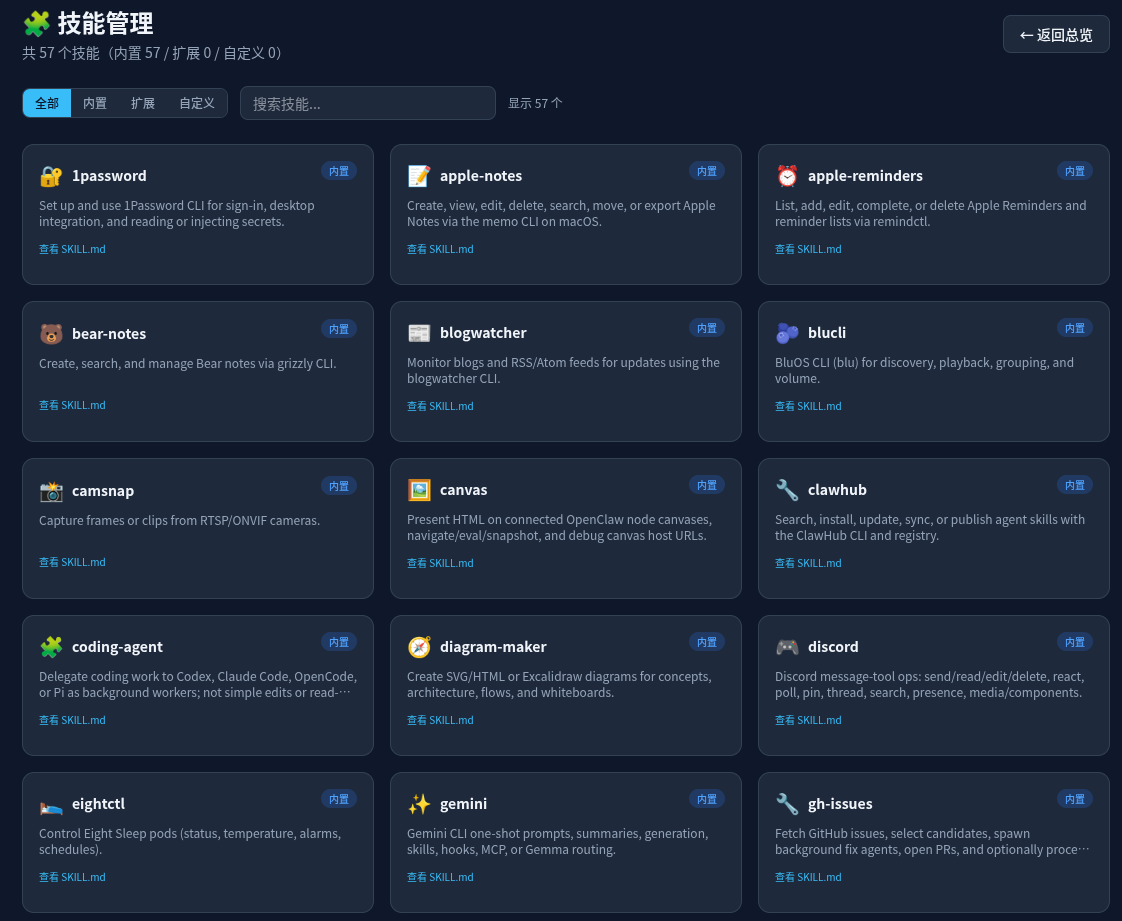Click the 内置 badge on gh-issues card
The height and width of the screenshot is (921, 1122).
click(1074, 799)
